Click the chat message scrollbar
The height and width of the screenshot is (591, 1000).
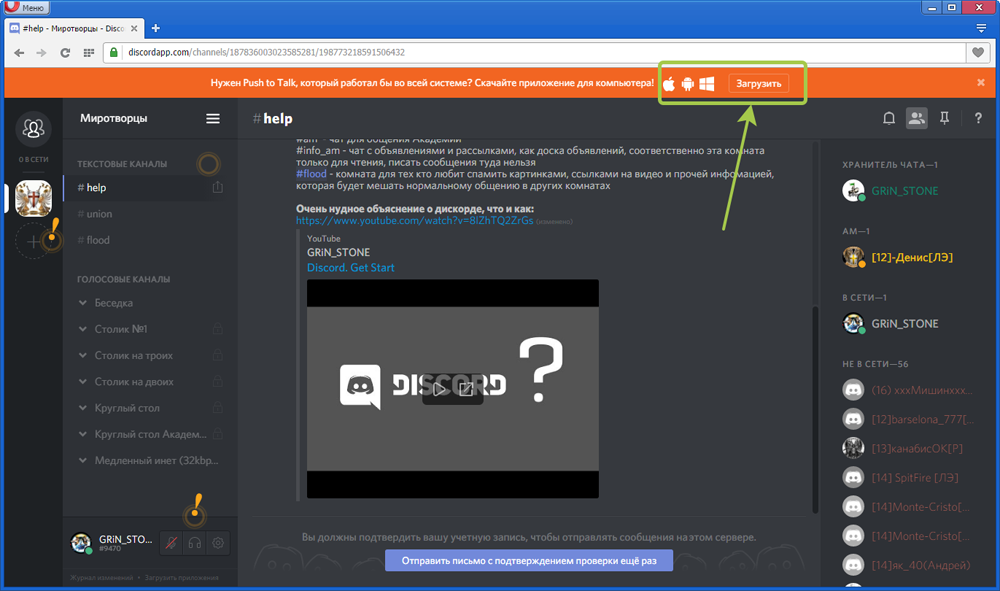point(815,409)
